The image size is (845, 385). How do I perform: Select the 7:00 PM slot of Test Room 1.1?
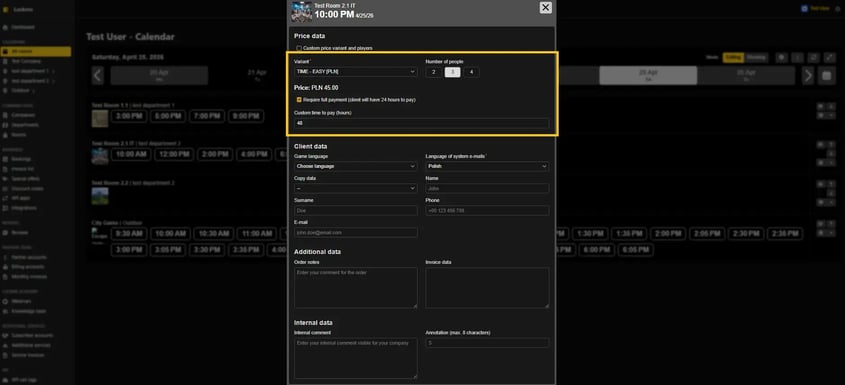click(206, 116)
